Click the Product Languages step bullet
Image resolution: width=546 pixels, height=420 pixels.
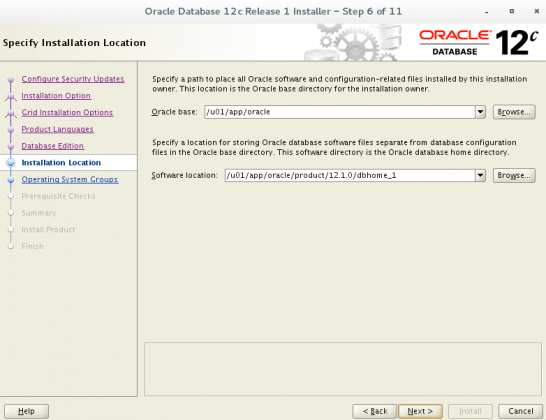click(x=11, y=130)
